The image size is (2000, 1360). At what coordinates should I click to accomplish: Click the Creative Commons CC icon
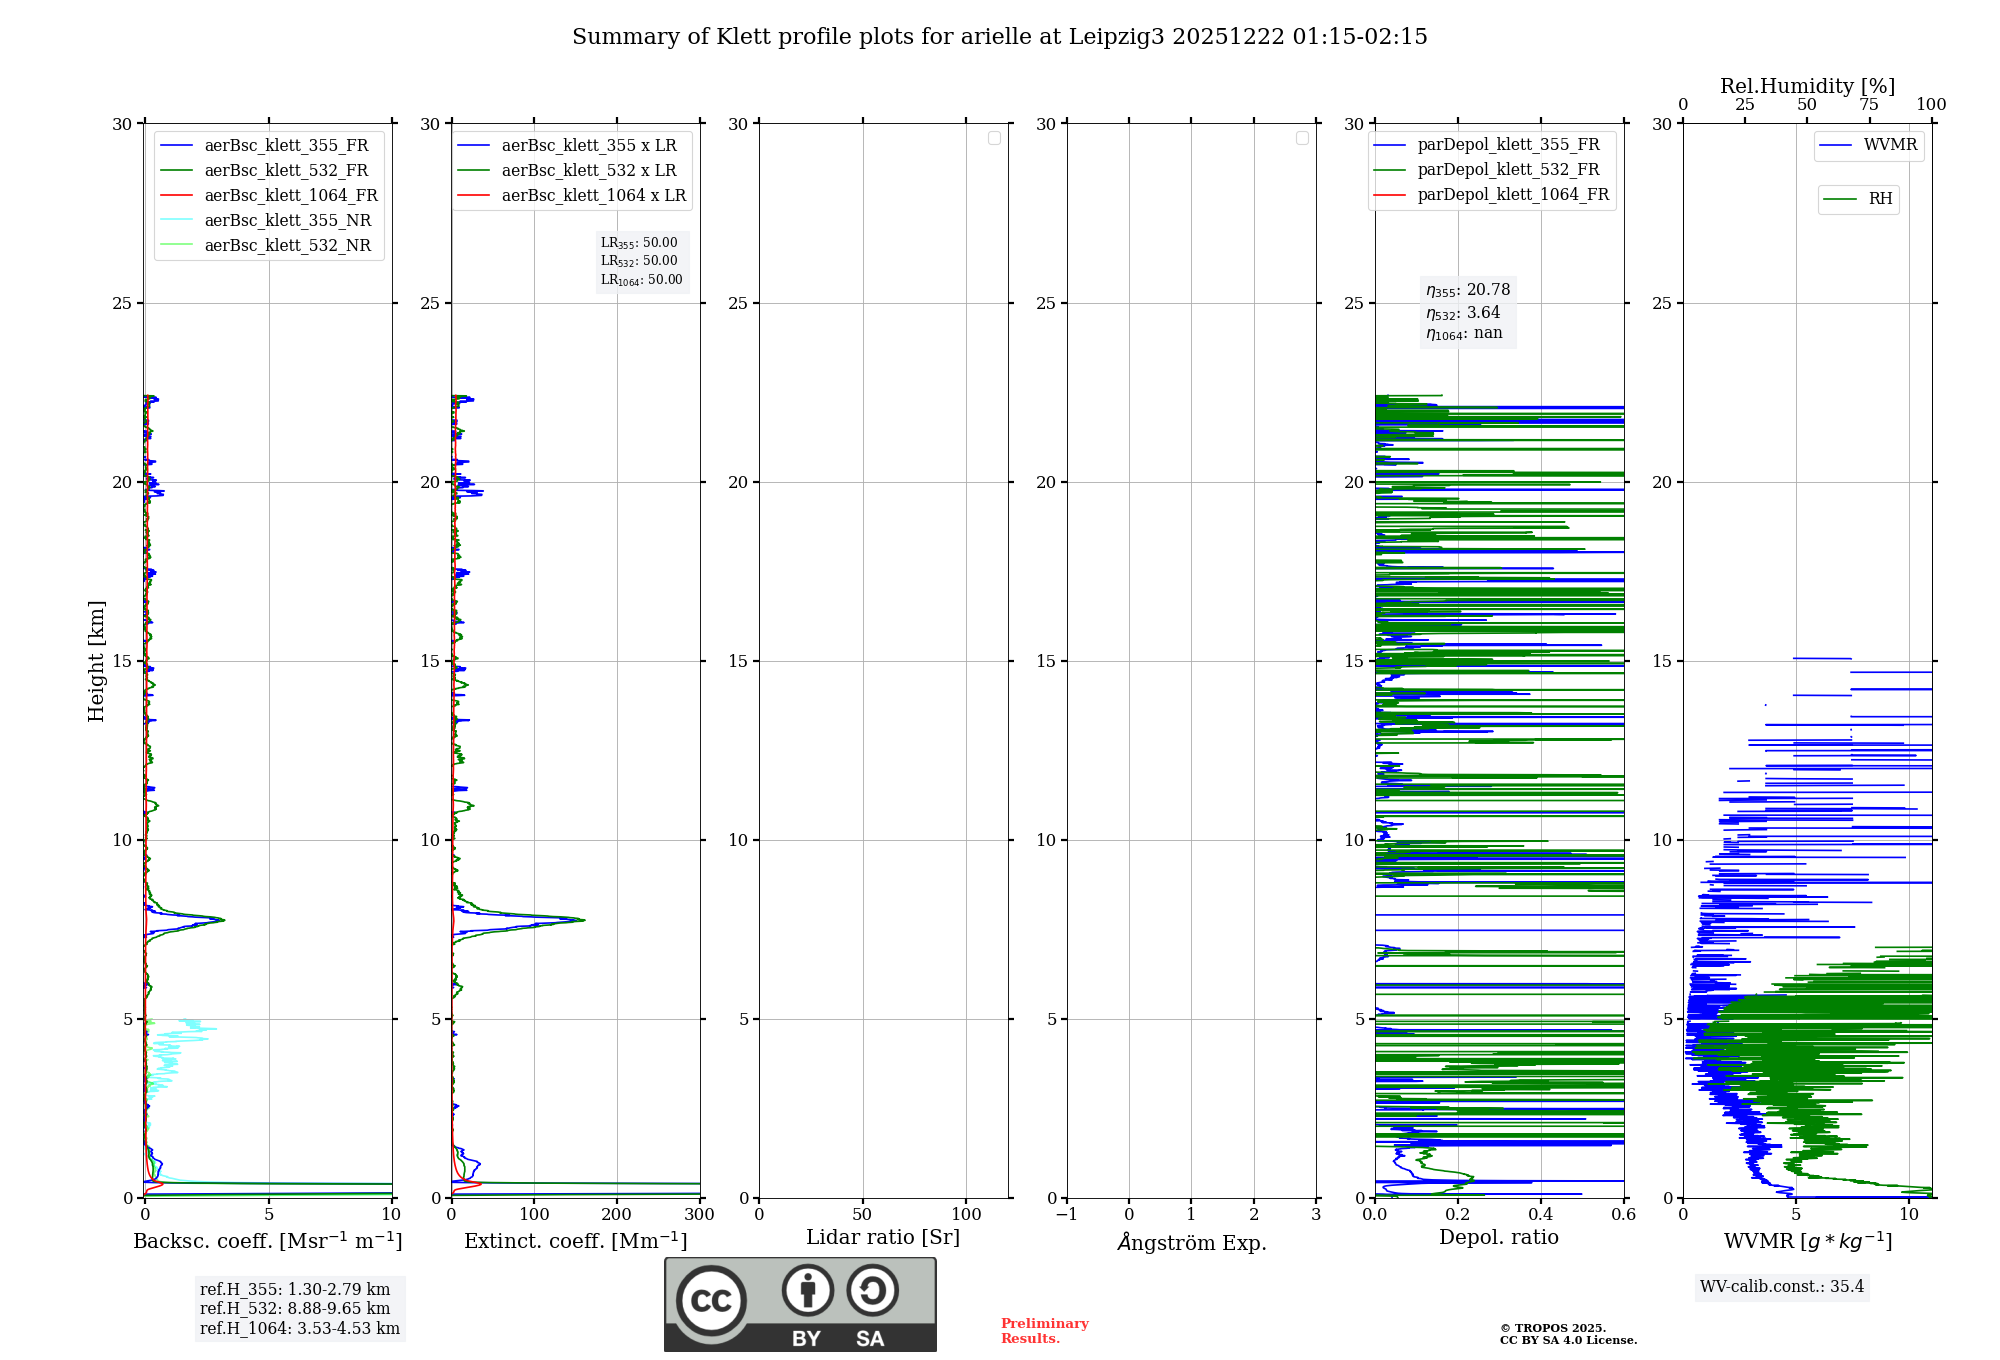pos(711,1300)
